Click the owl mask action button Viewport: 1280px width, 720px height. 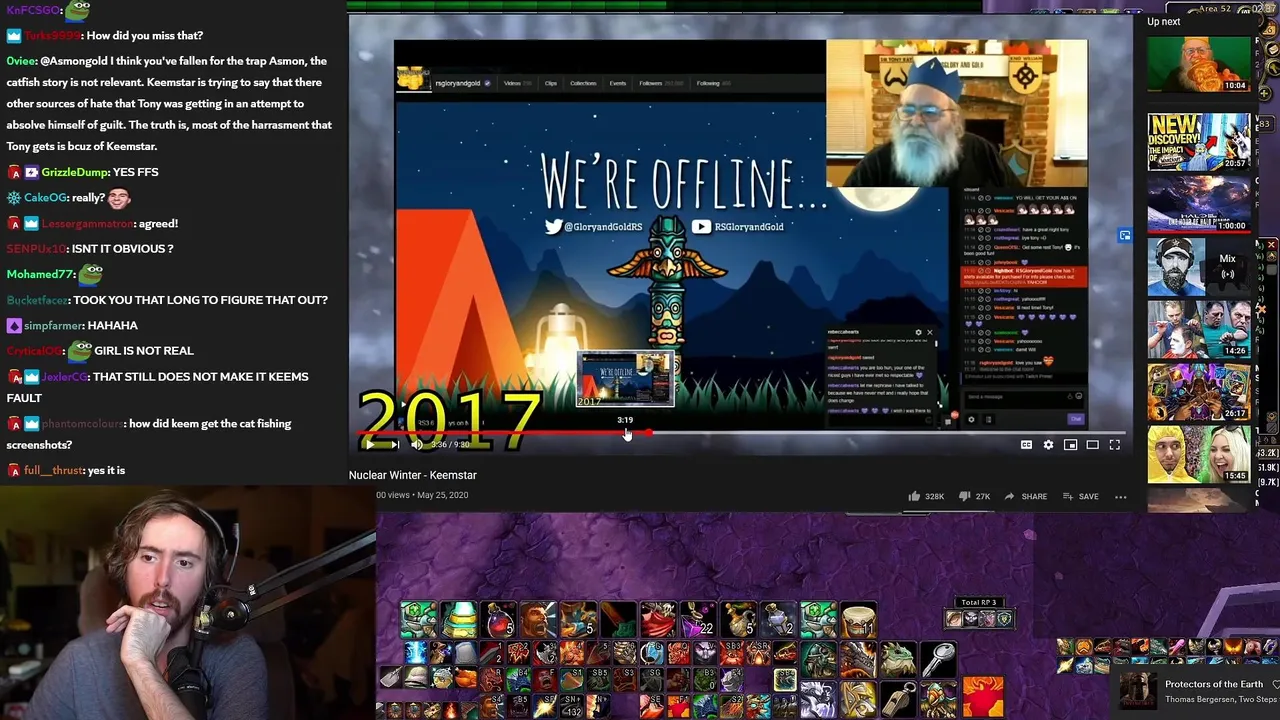pos(938,698)
